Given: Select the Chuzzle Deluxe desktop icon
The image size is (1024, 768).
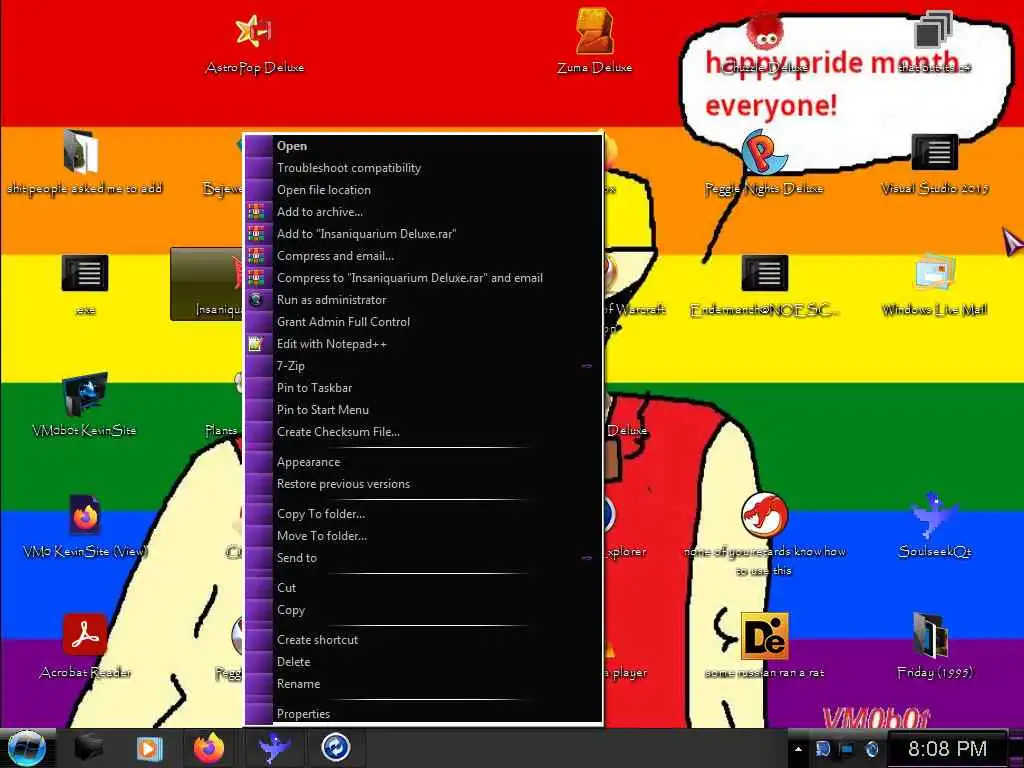Looking at the screenshot, I should click(x=765, y=42).
